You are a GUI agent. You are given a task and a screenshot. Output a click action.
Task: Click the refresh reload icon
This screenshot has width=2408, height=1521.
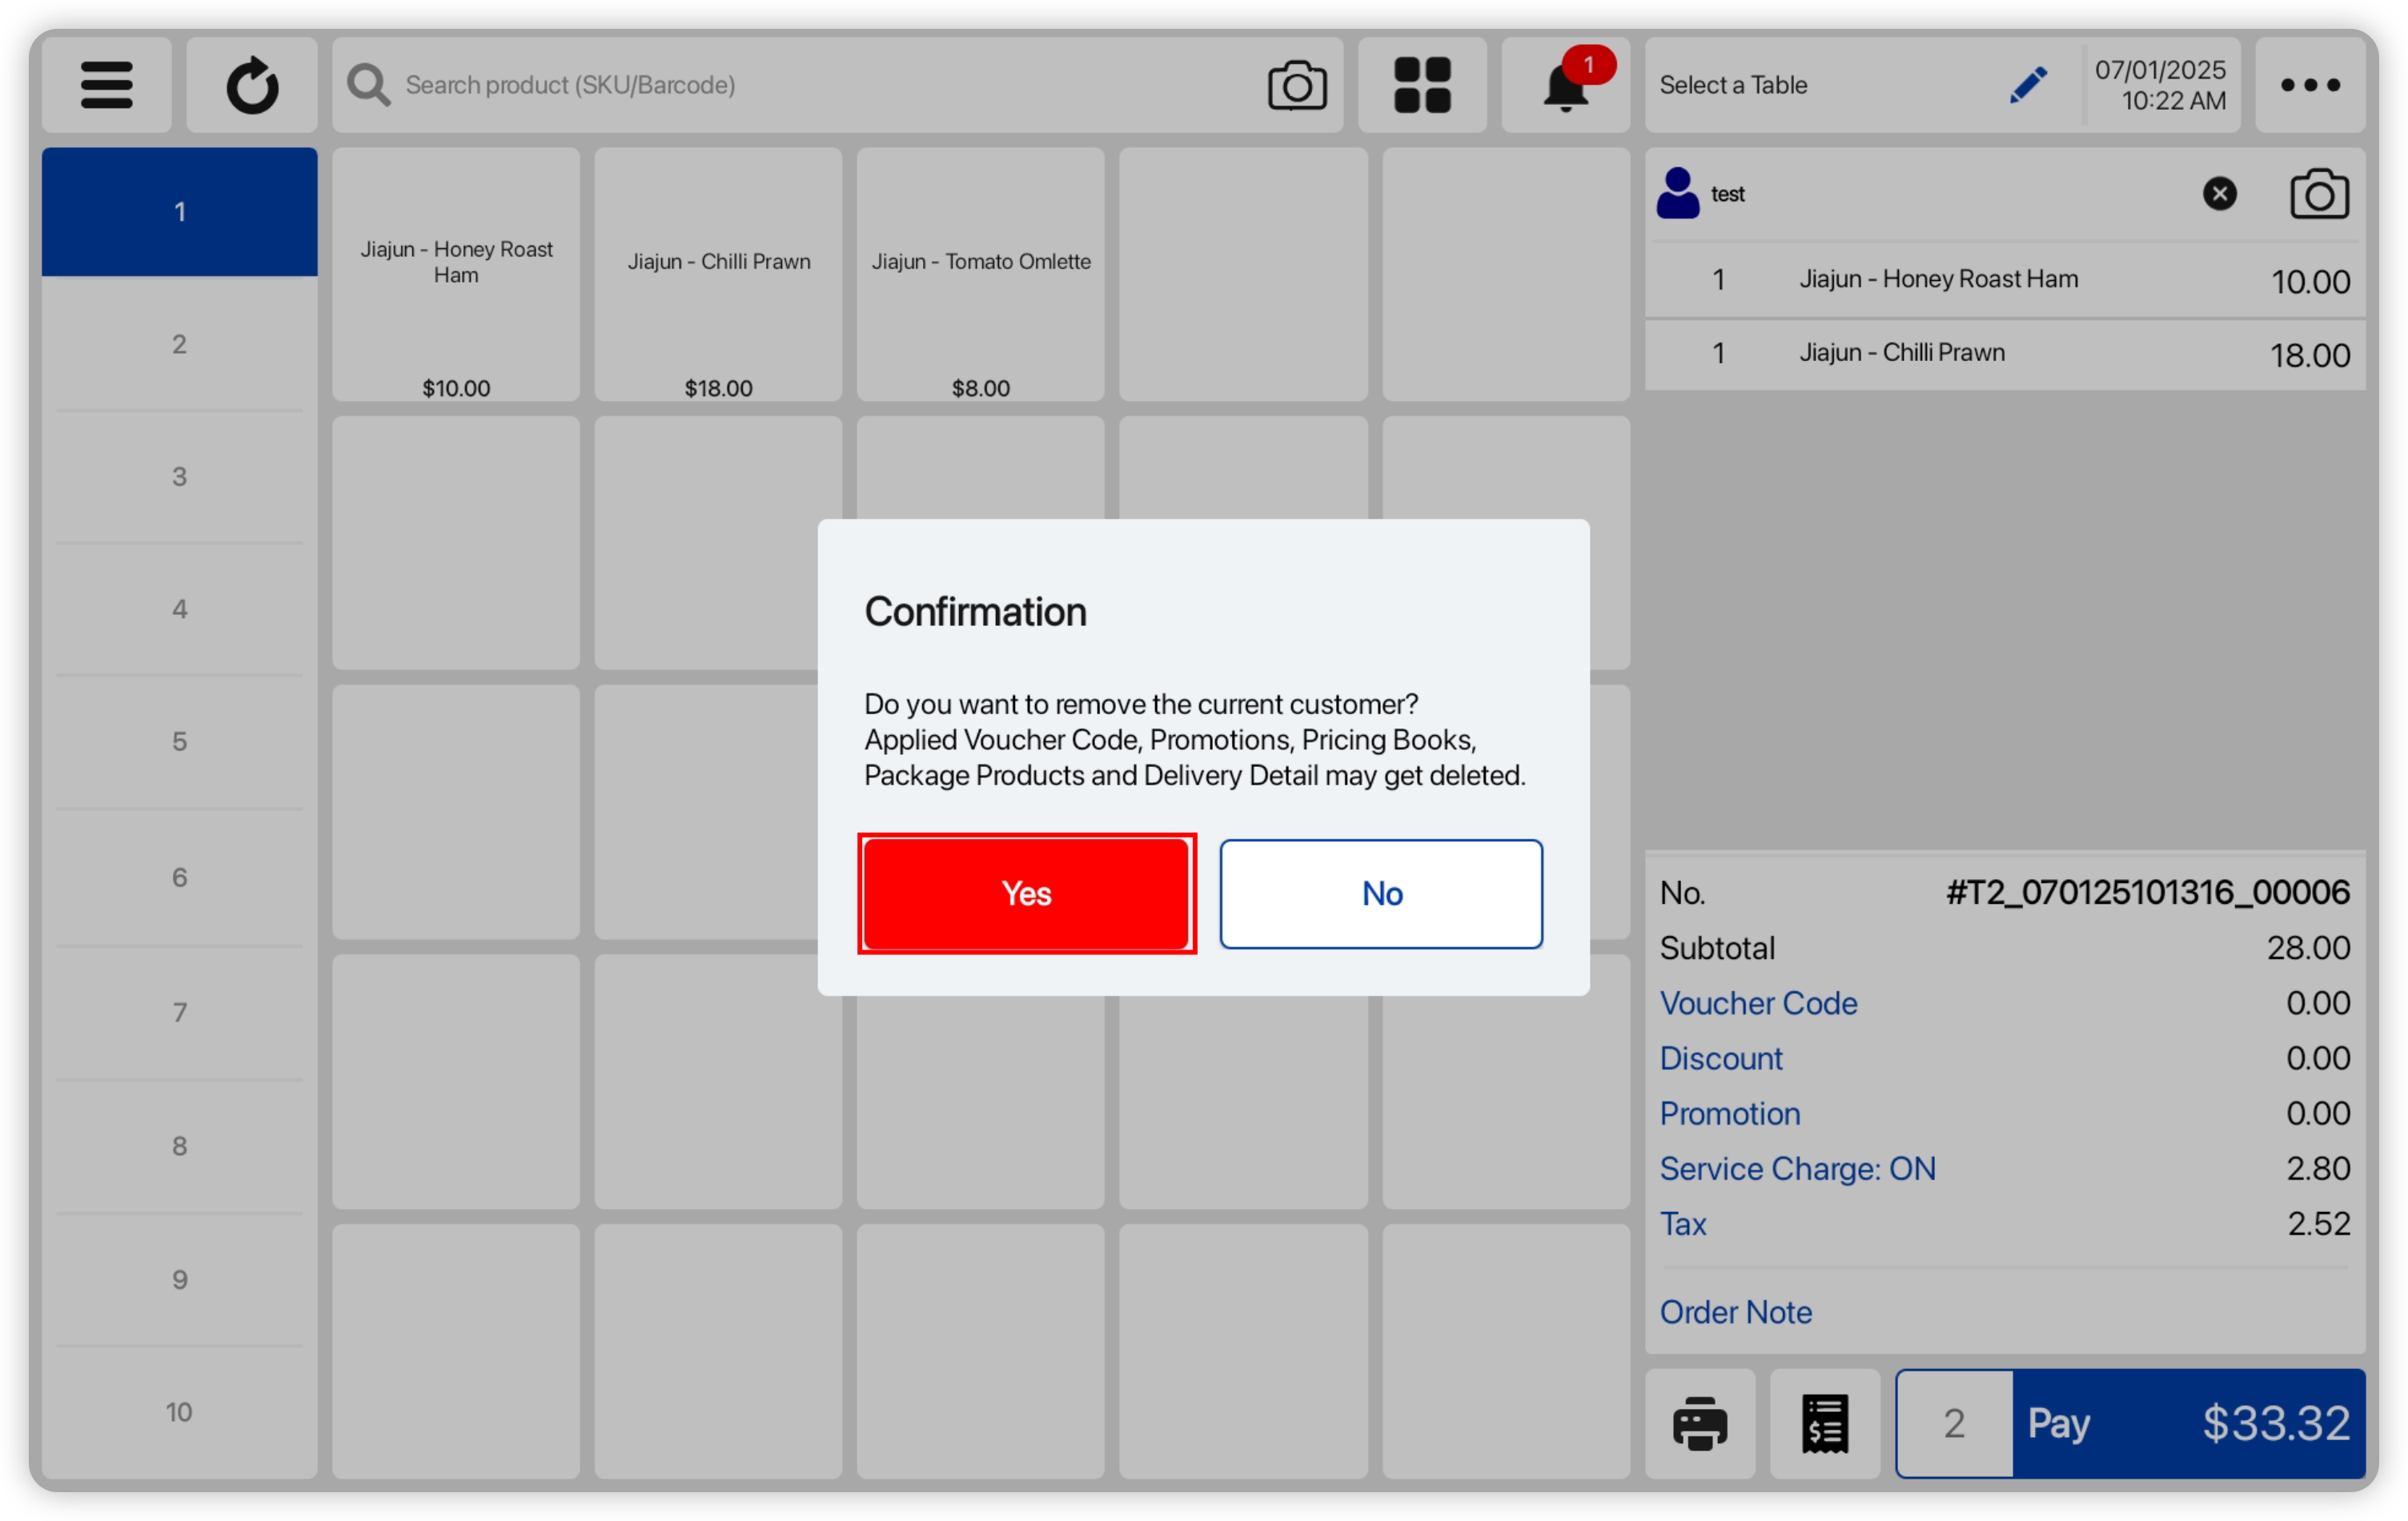252,85
